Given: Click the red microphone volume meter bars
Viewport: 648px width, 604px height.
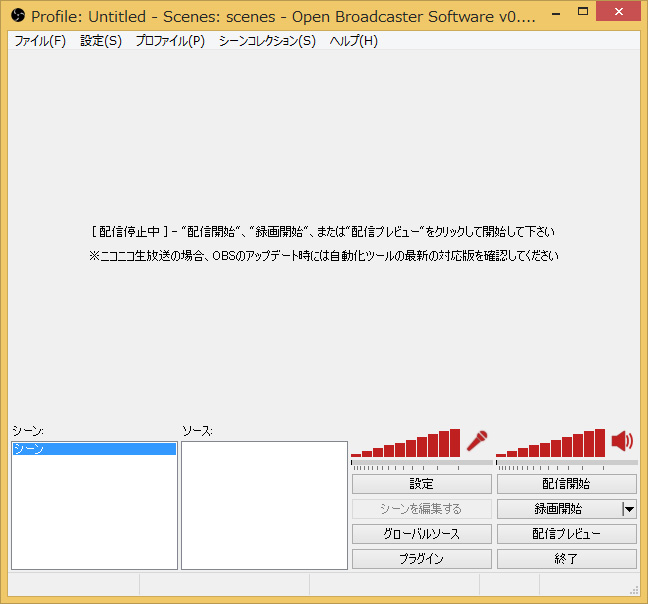Looking at the screenshot, I should click(x=405, y=443).
